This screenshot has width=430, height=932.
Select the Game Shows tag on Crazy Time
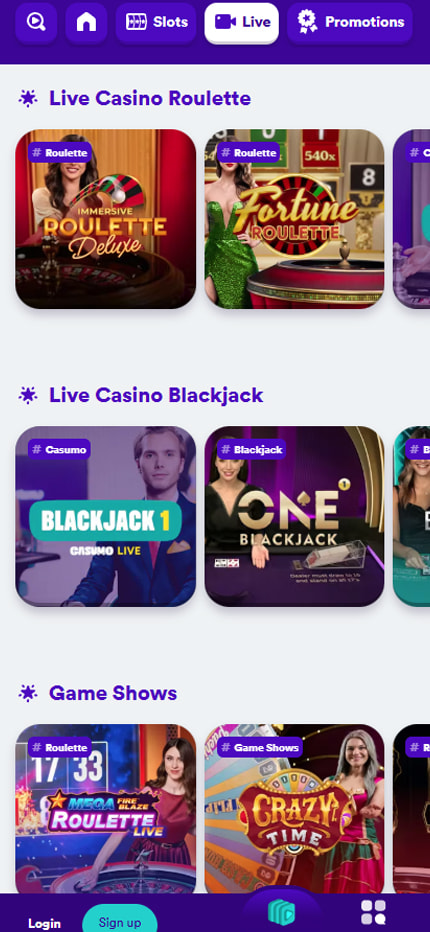259,747
